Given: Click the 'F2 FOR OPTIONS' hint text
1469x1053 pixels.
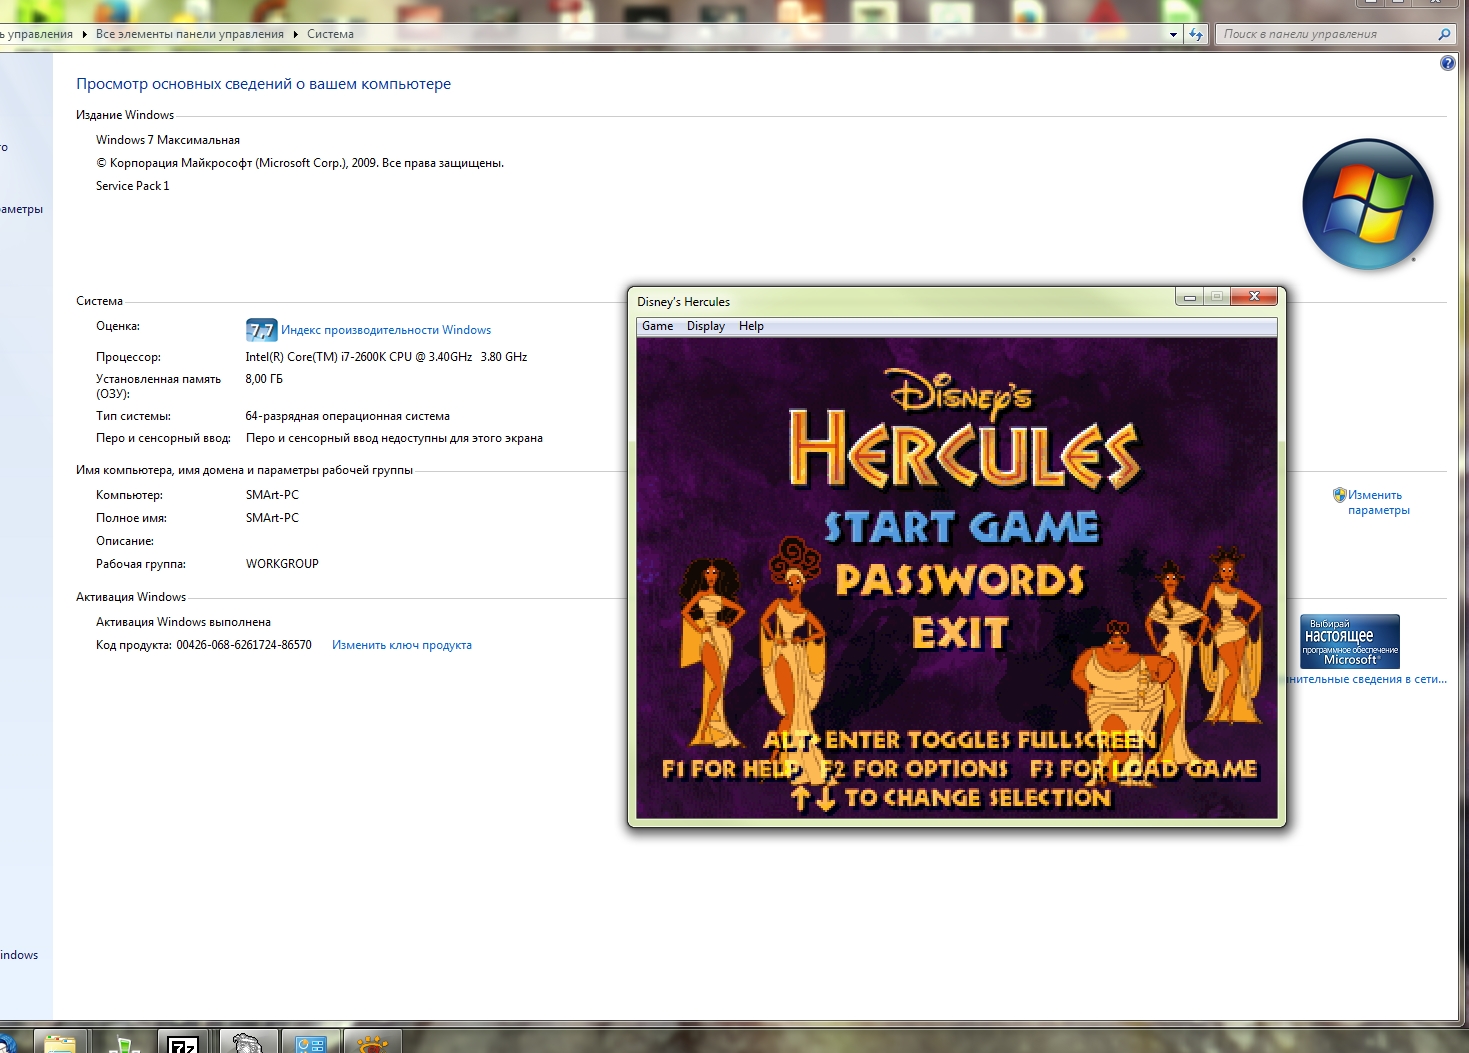Looking at the screenshot, I should tap(915, 768).
